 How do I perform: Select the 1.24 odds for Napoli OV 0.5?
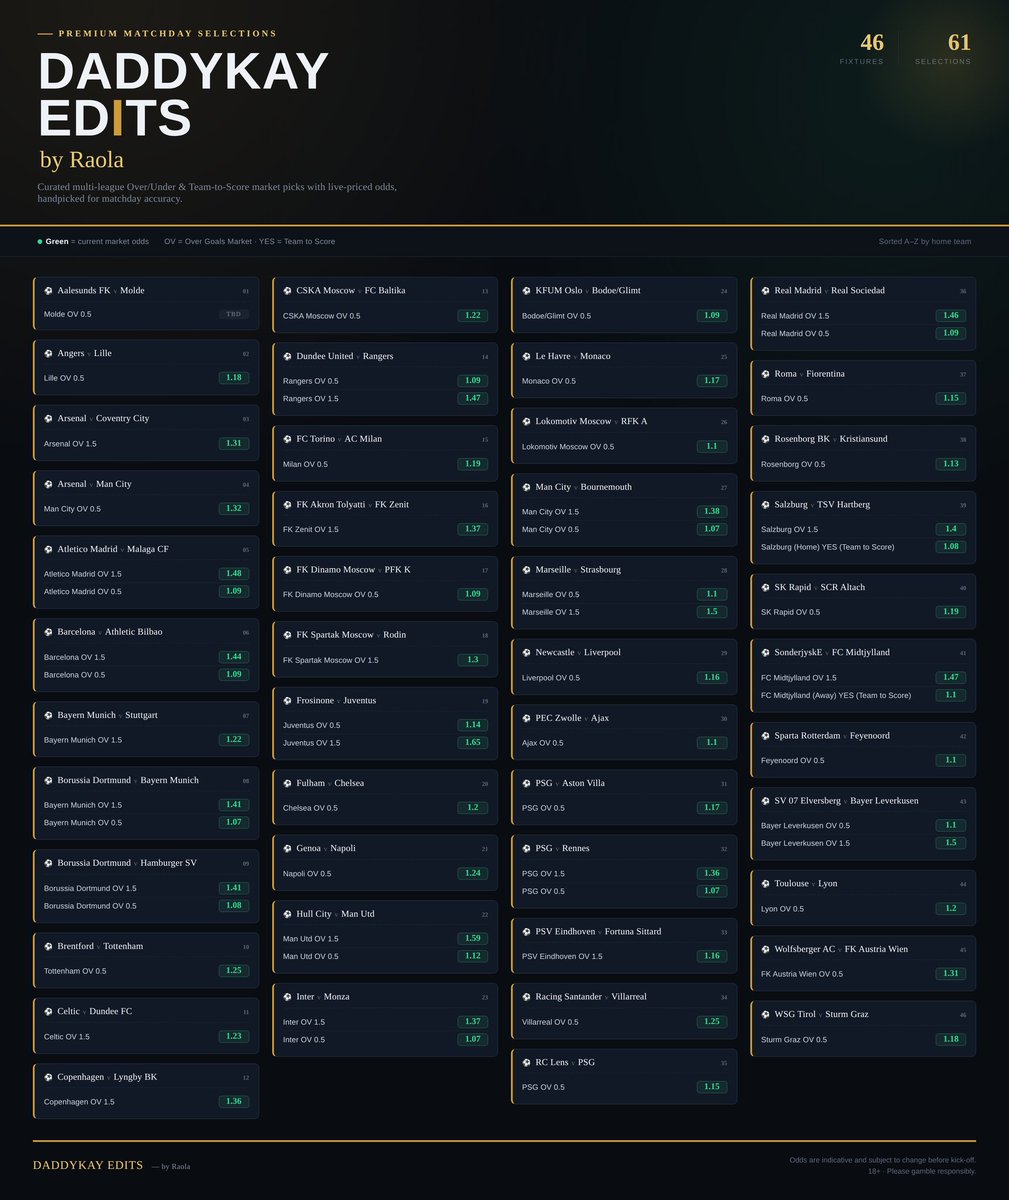click(473, 873)
